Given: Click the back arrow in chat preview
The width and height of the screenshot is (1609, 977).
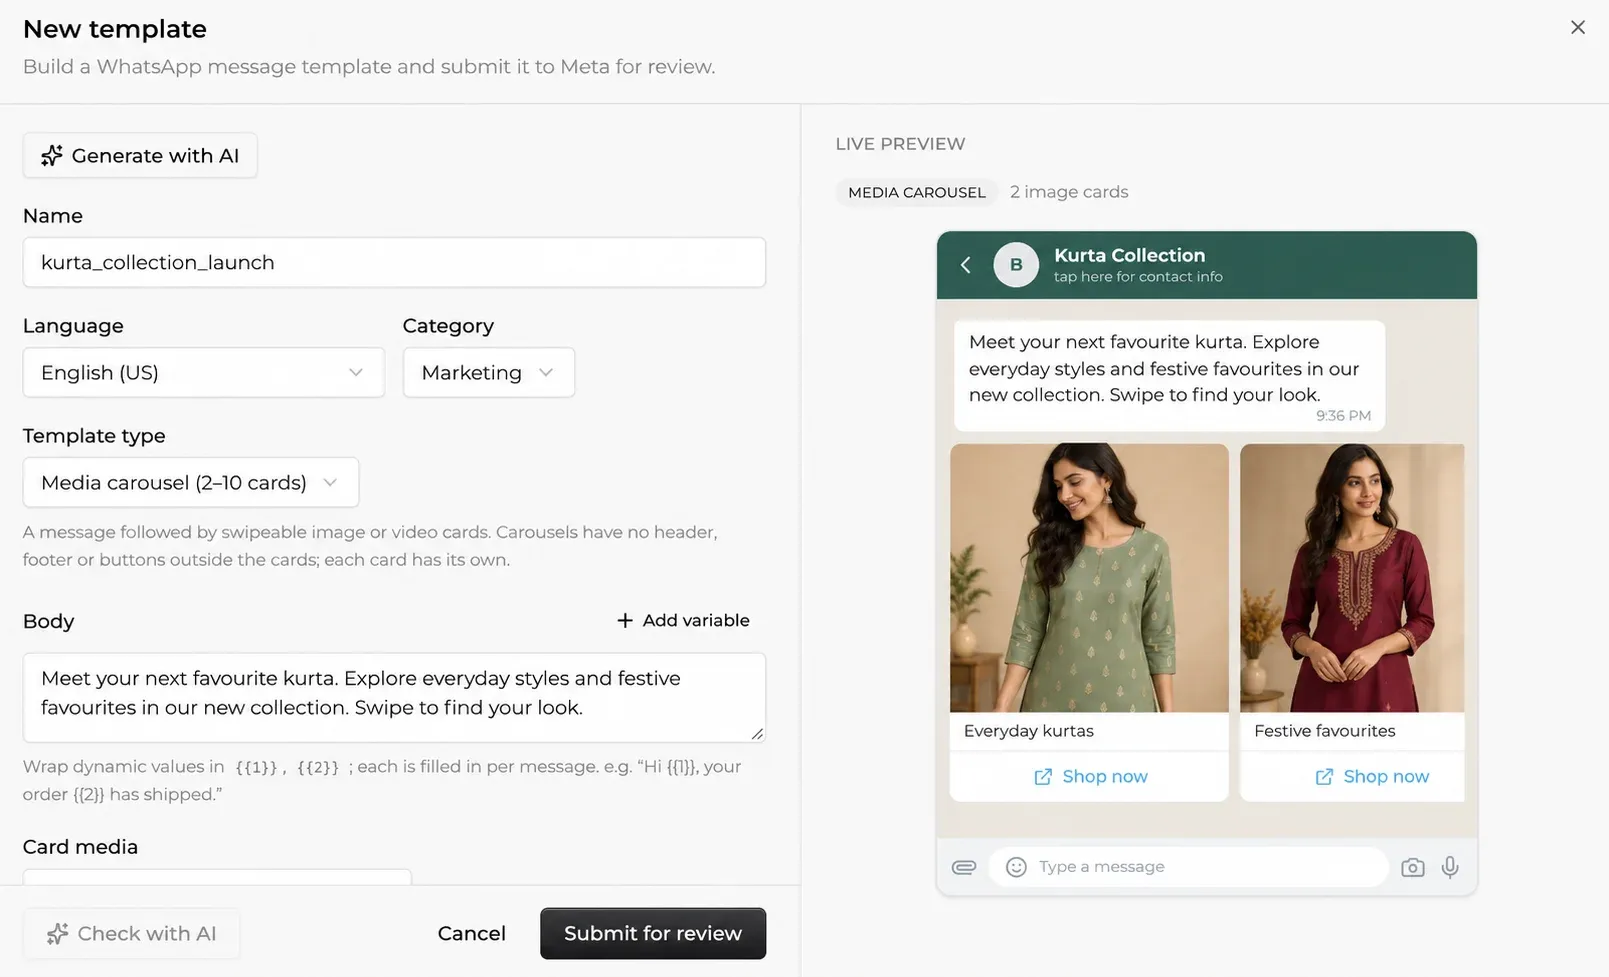Looking at the screenshot, I should pyautogui.click(x=965, y=265).
